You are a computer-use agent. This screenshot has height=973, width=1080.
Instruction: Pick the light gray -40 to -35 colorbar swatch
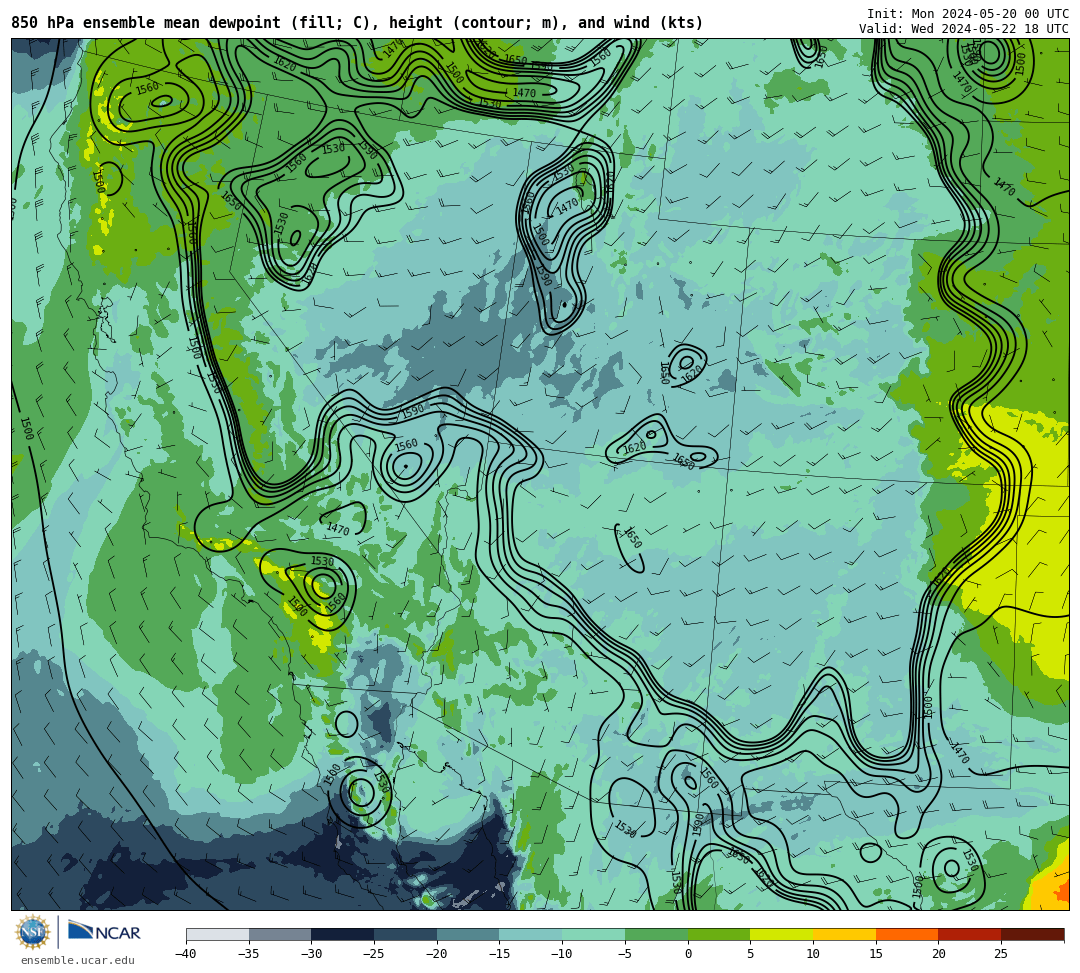tap(218, 934)
